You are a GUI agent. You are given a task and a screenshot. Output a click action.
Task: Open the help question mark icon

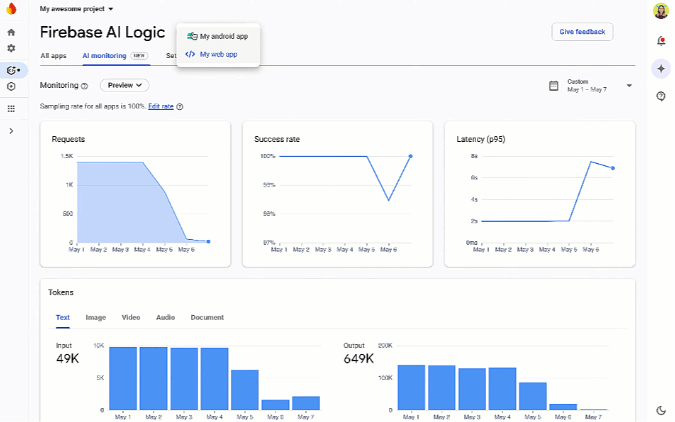(661, 96)
